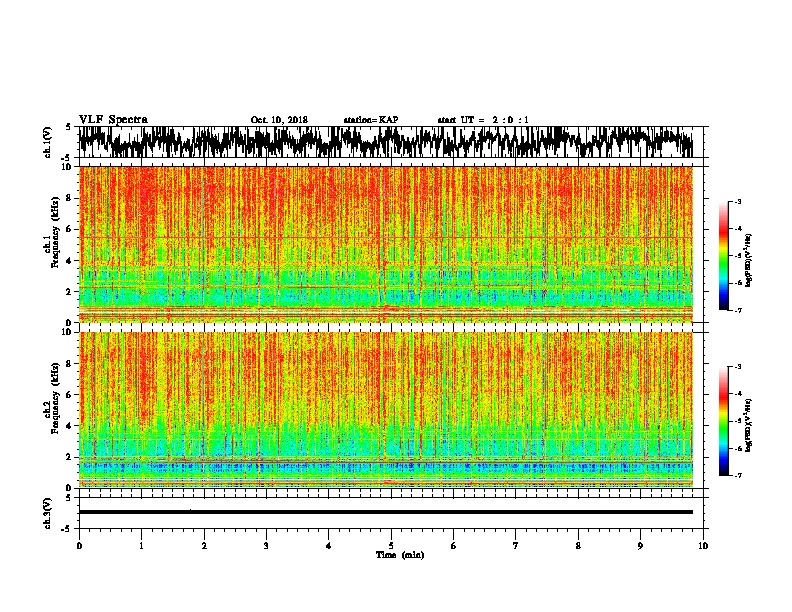Click the 'ch.1(V)' axis label at top
Image resolution: width=792 pixels, height=612 pixels.
(47, 142)
